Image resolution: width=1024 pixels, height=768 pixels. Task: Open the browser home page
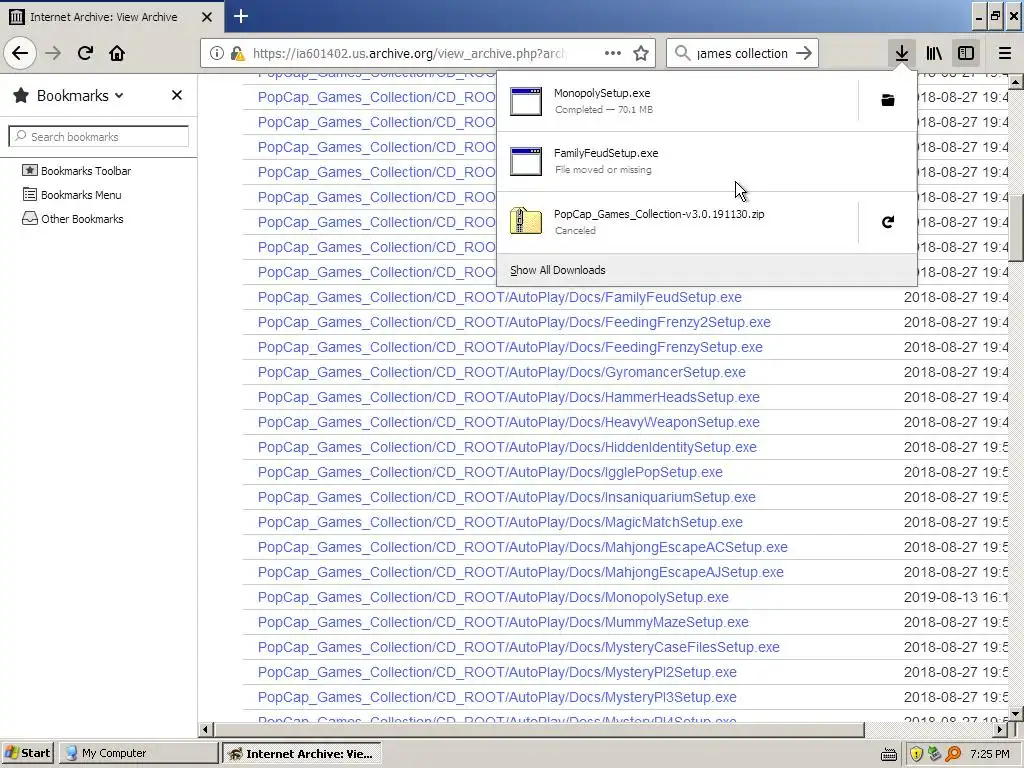point(117,53)
